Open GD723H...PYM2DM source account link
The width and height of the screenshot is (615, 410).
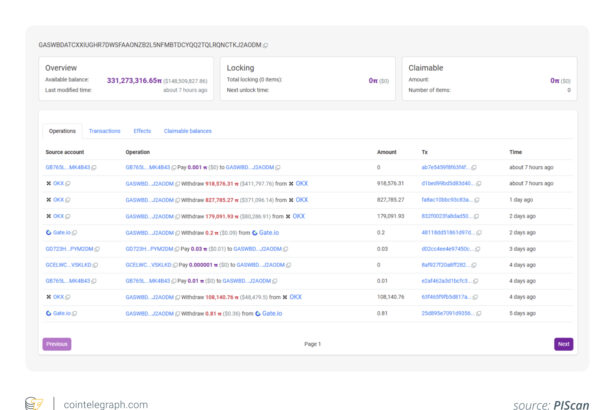(68, 248)
